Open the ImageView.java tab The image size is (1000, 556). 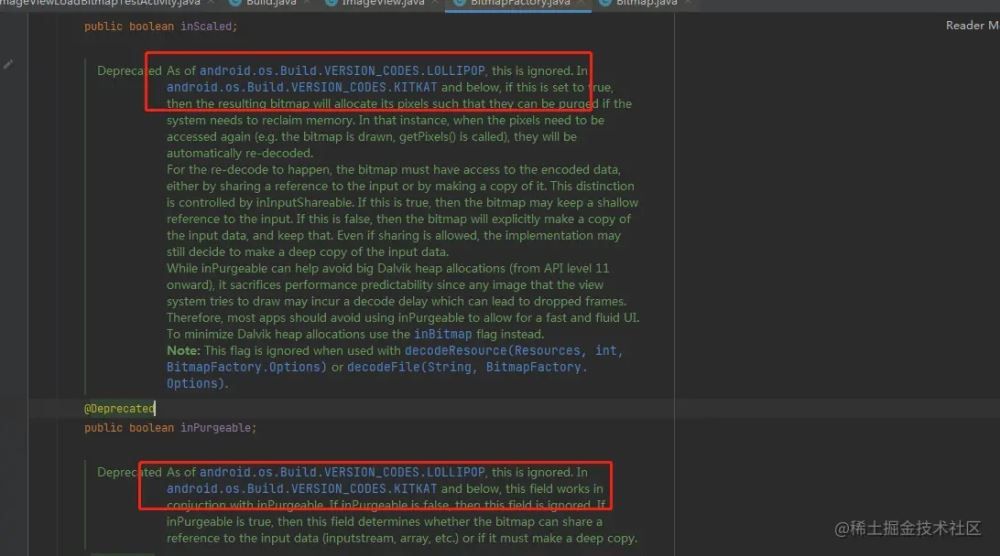pyautogui.click(x=383, y=3)
